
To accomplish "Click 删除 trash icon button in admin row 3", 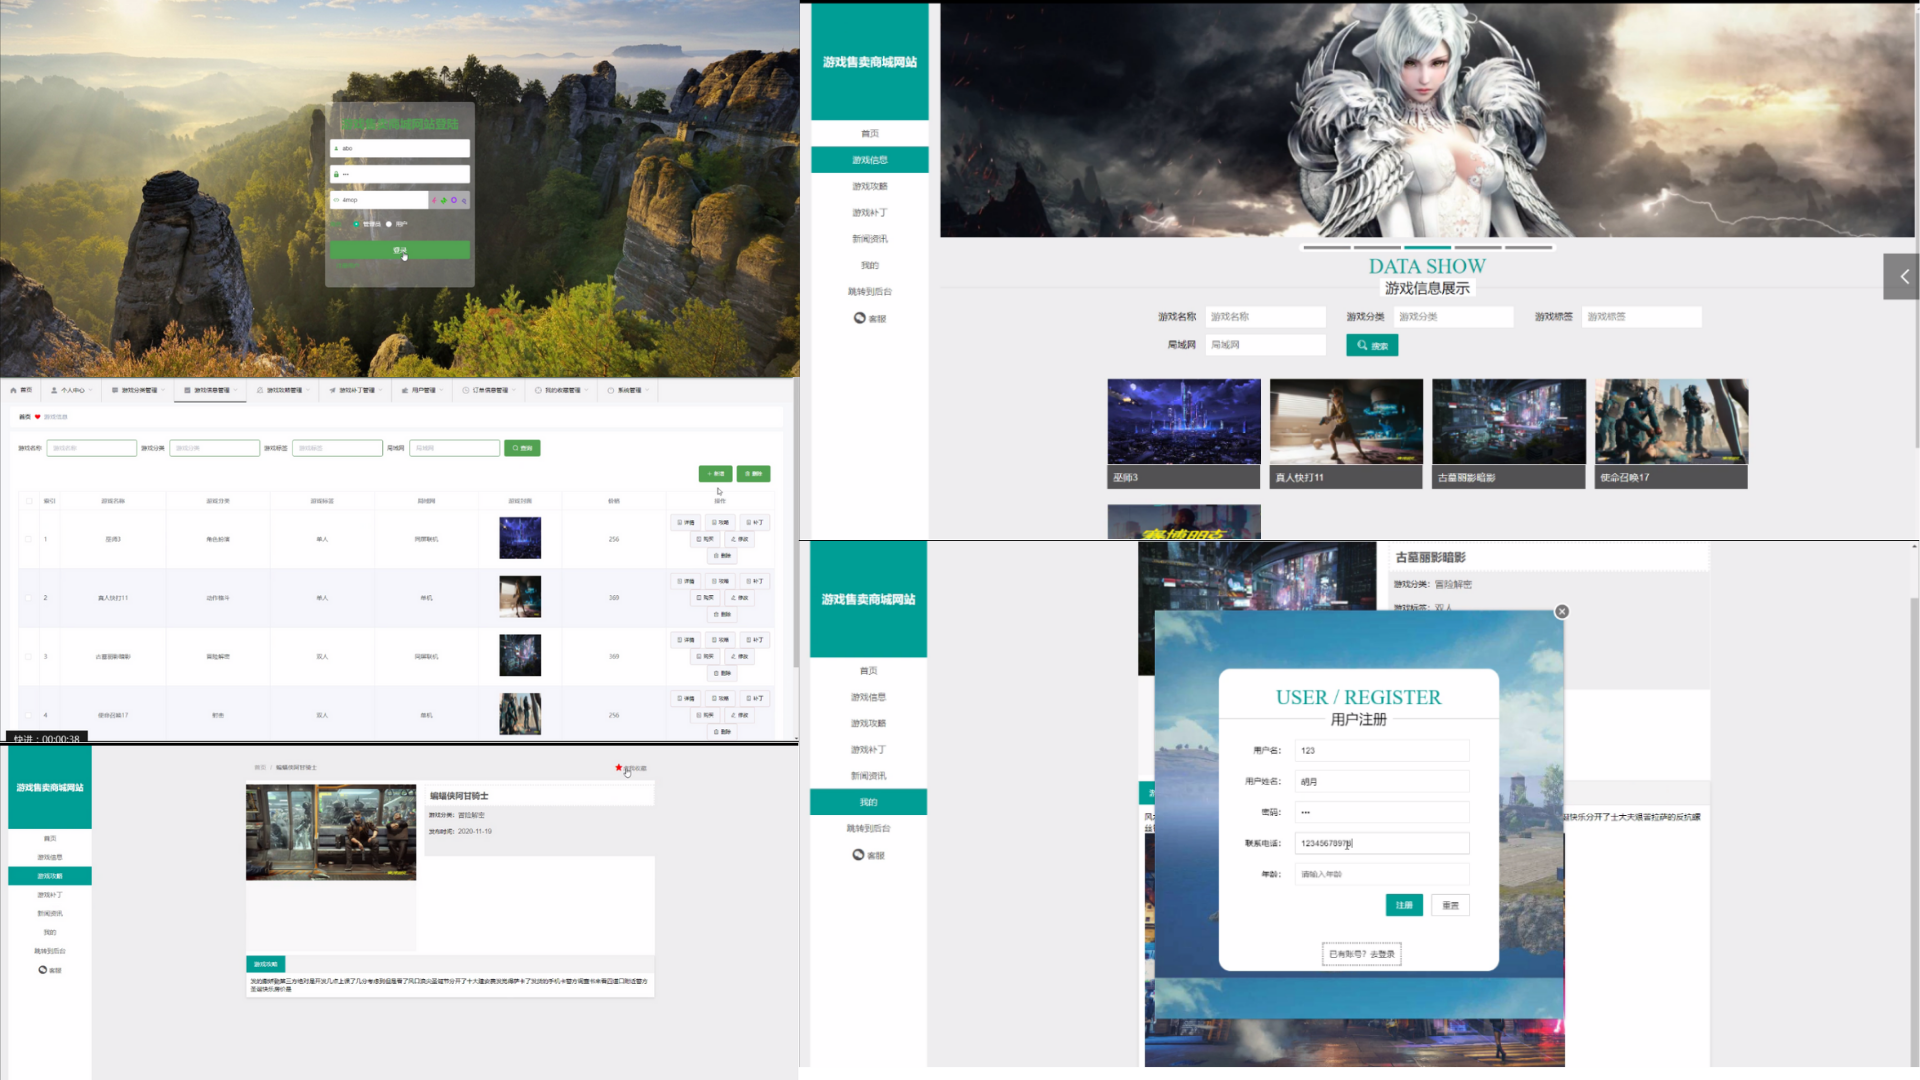I will tap(722, 674).
